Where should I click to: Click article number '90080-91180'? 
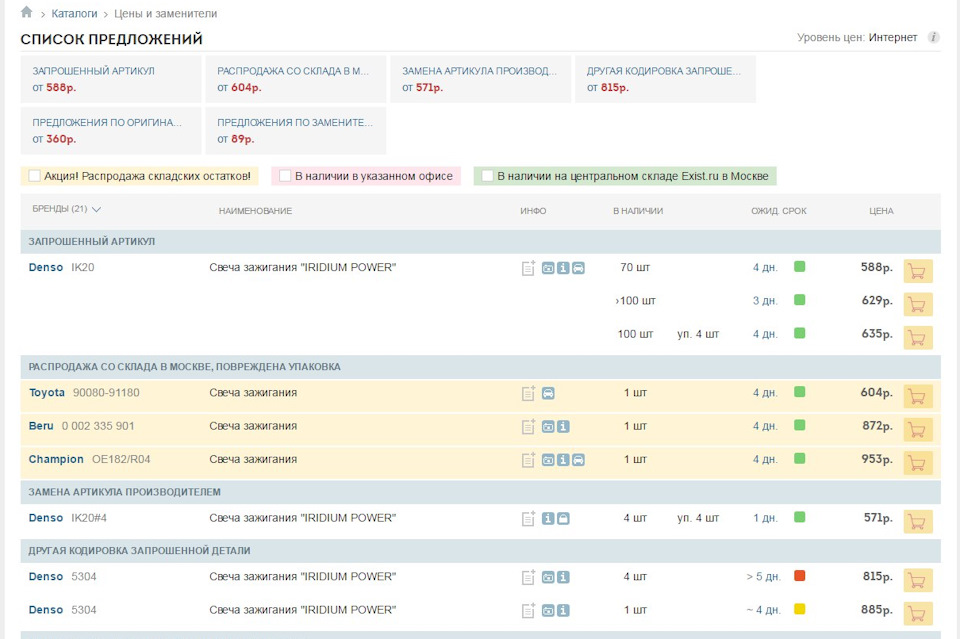coord(106,393)
